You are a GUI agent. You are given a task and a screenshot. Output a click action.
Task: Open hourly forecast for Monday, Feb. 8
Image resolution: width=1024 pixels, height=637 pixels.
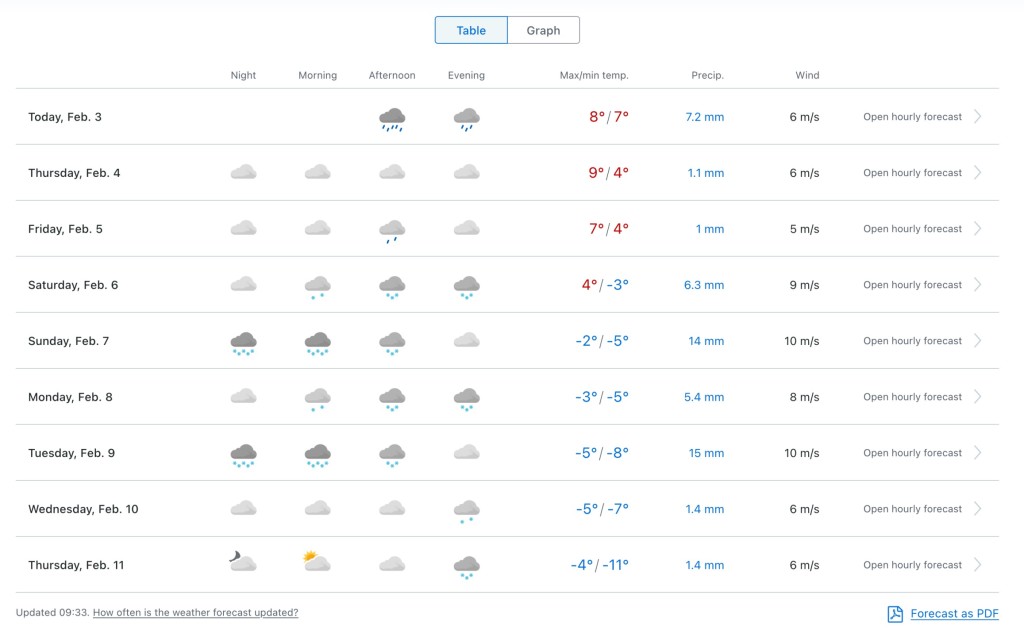coord(912,397)
